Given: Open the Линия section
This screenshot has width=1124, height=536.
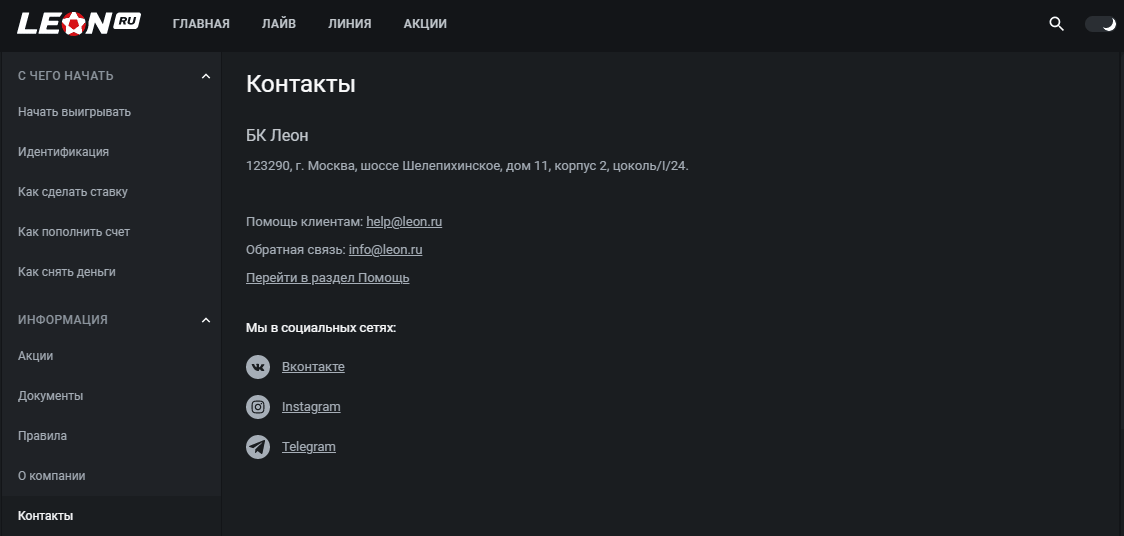Looking at the screenshot, I should [x=350, y=24].
